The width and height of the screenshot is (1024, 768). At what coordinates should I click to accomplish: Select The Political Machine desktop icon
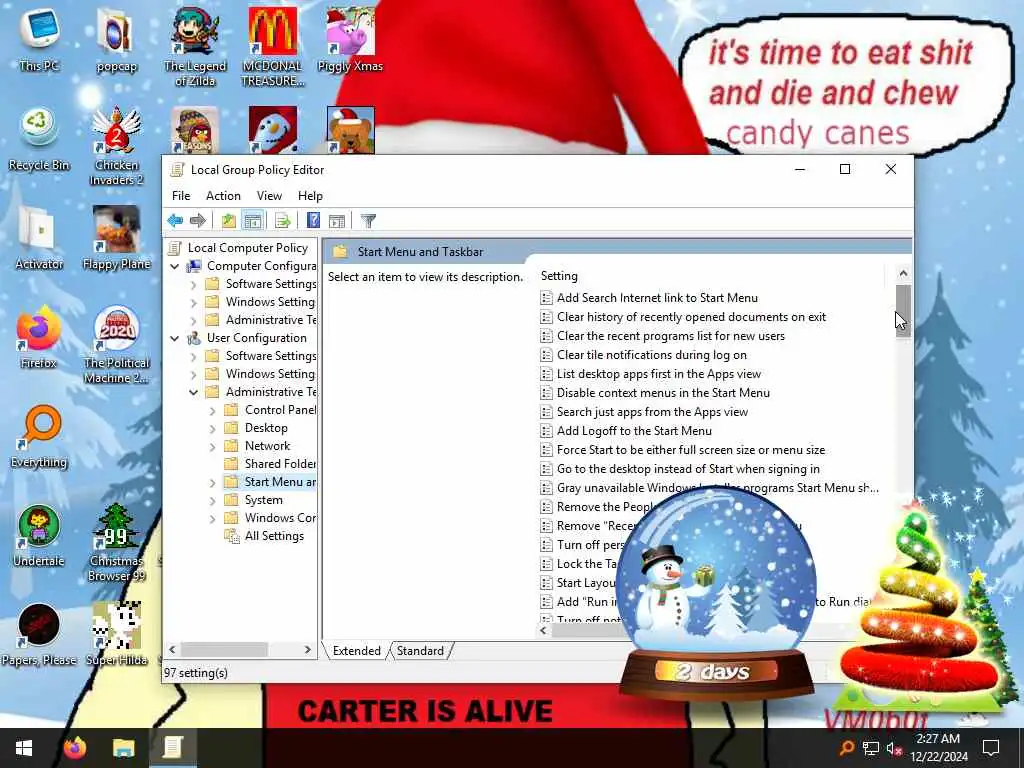click(x=116, y=344)
